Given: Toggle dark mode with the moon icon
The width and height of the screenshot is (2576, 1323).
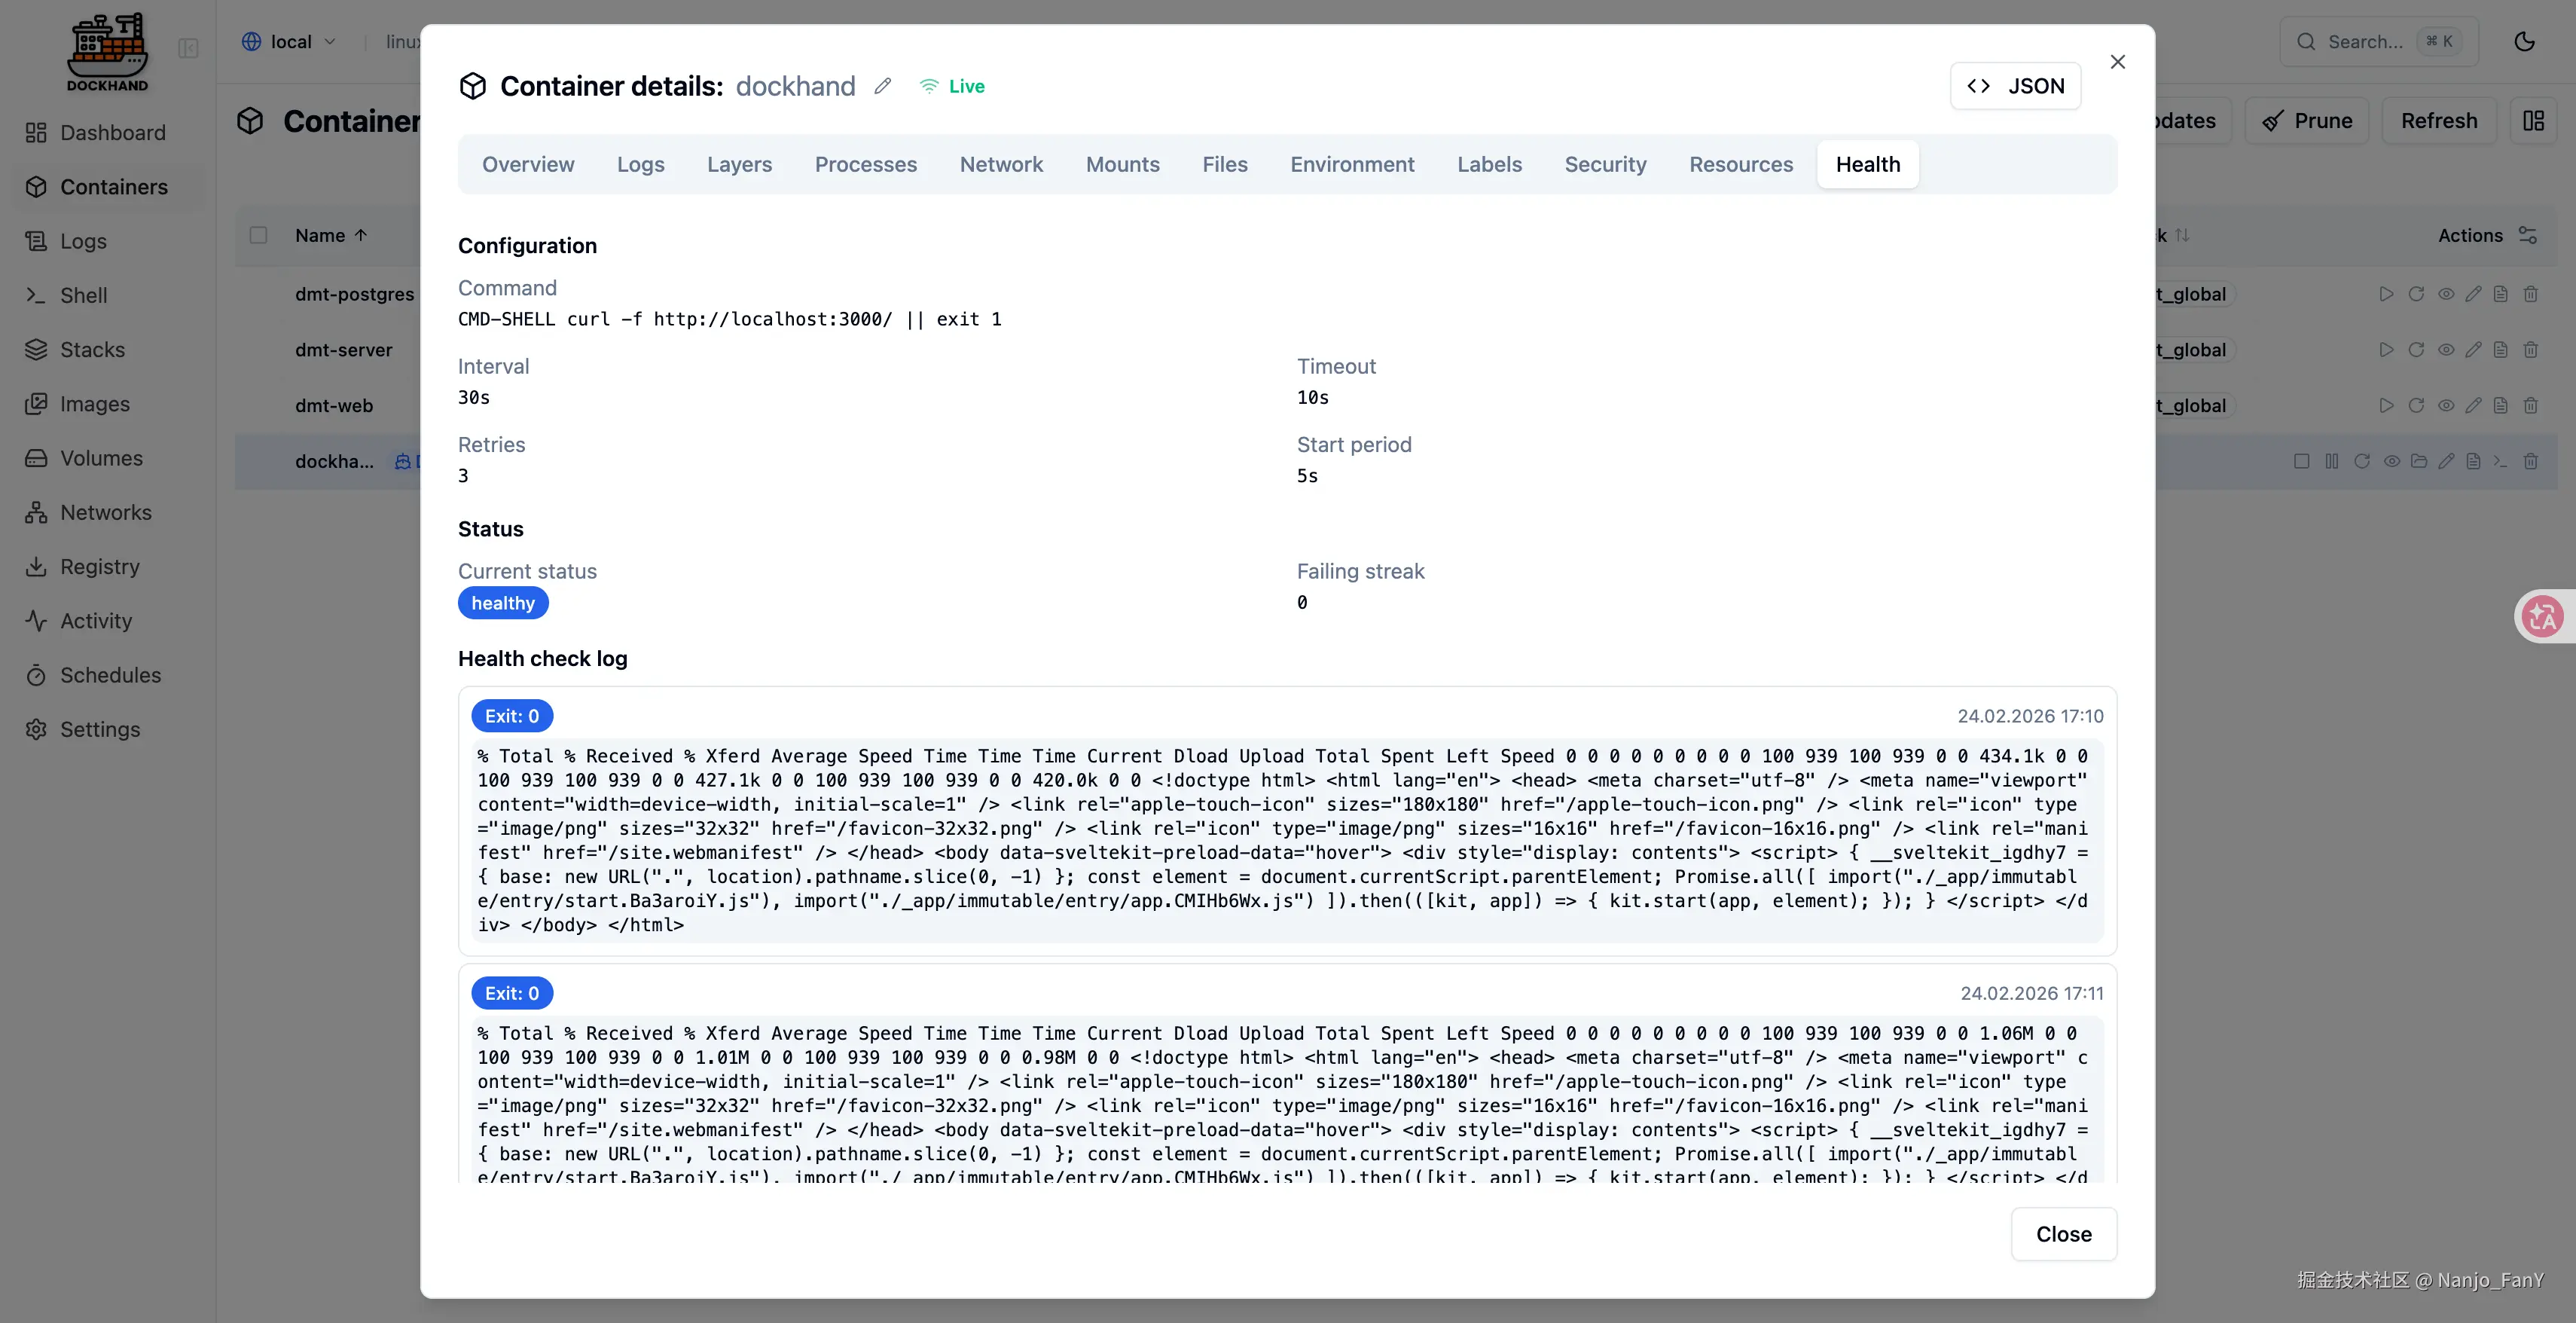Looking at the screenshot, I should pos(2524,41).
